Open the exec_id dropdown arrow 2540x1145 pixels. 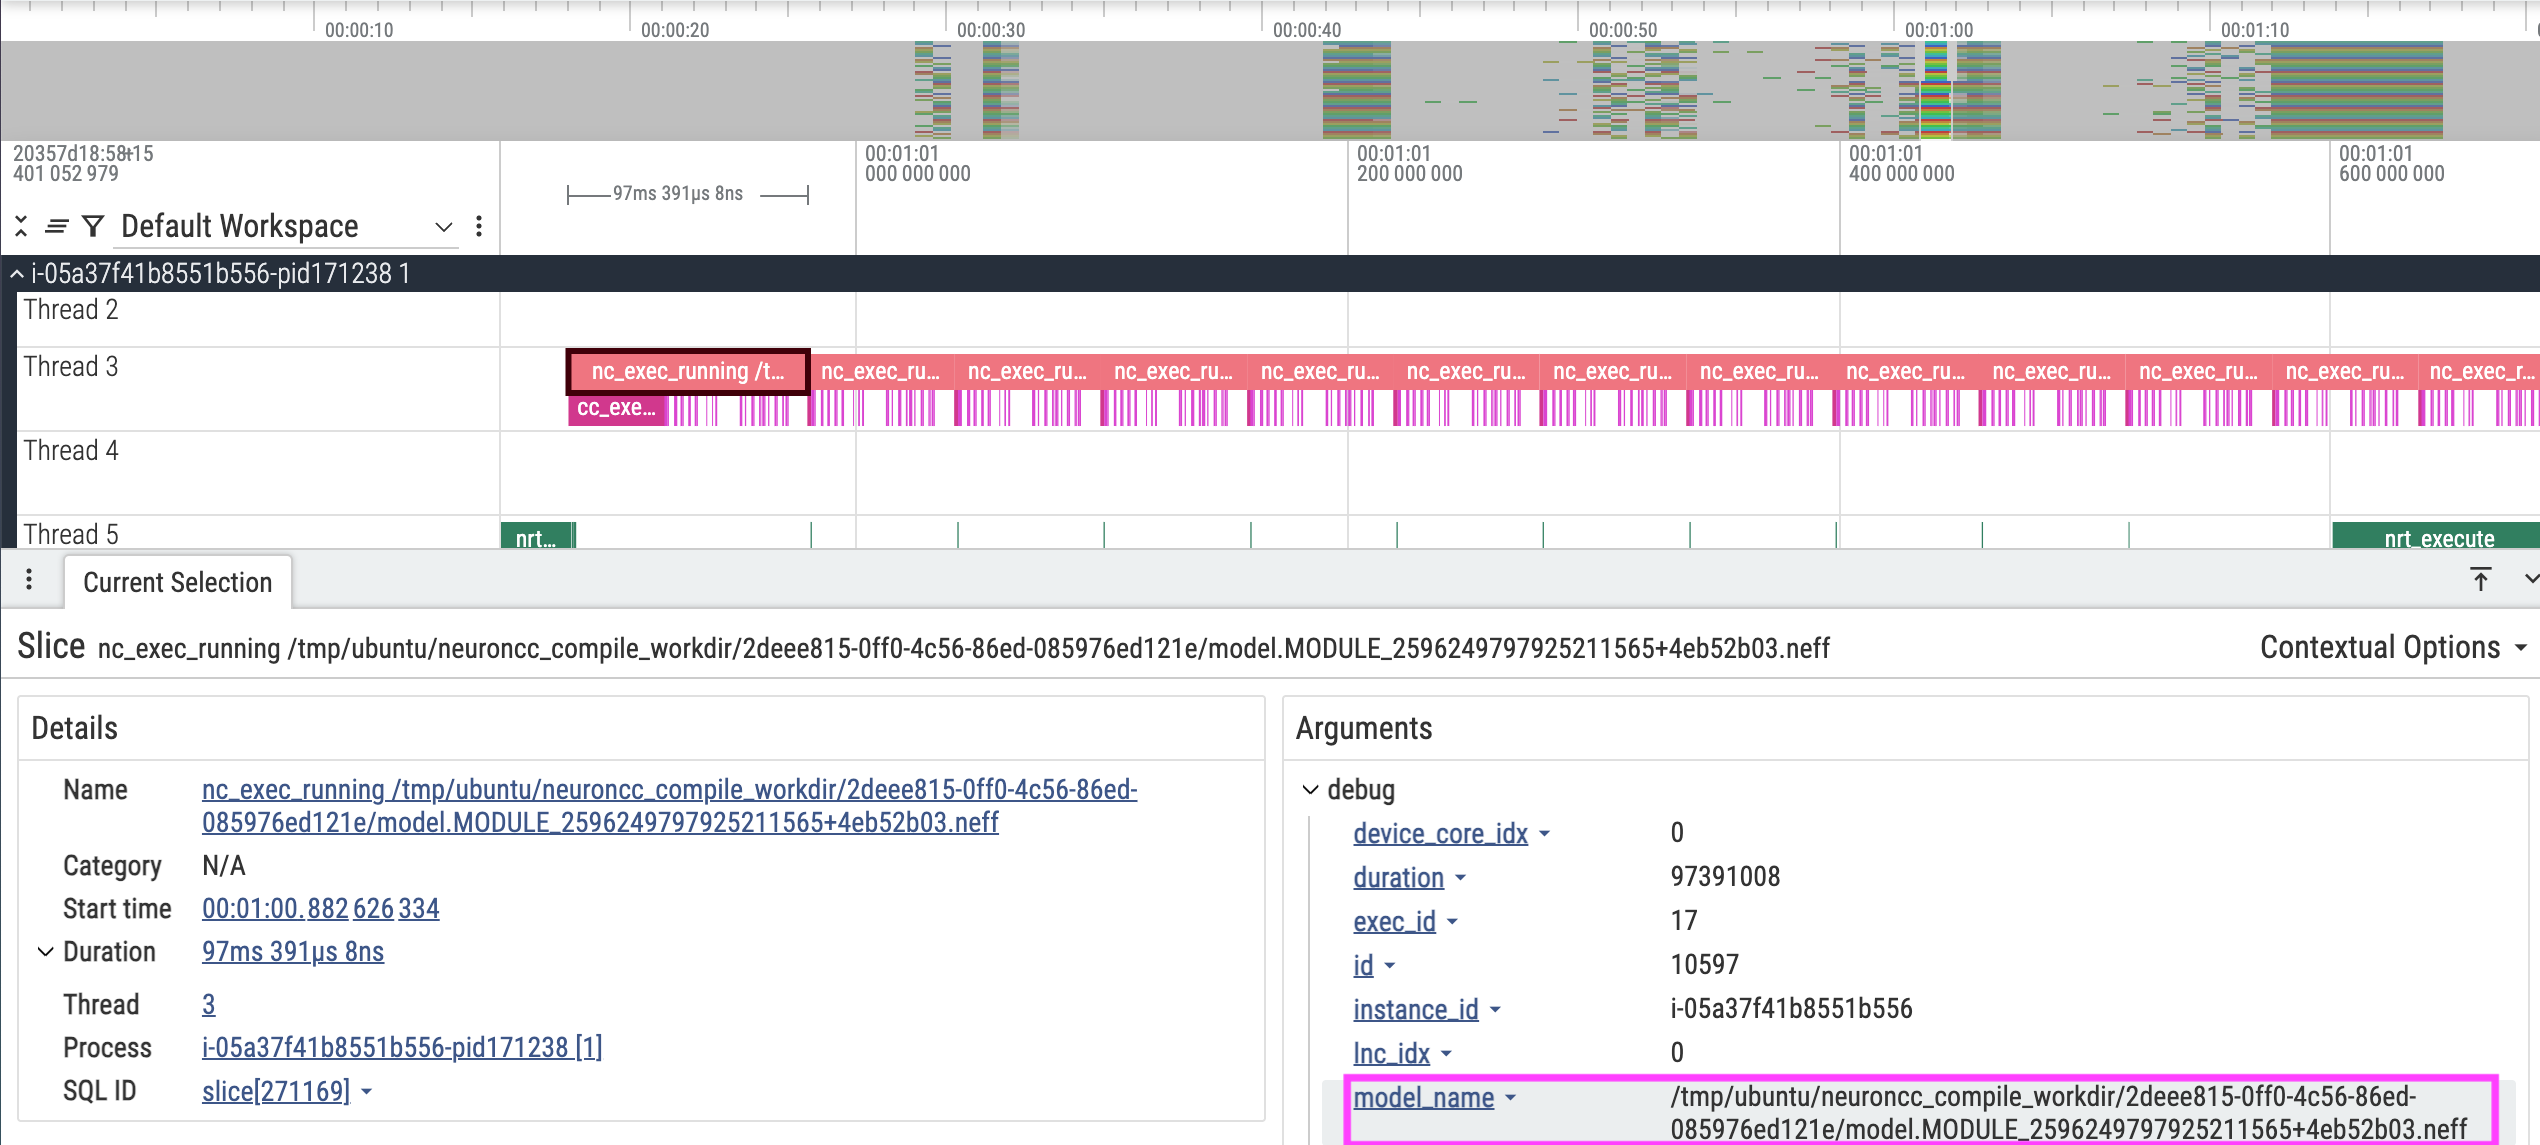1452,922
